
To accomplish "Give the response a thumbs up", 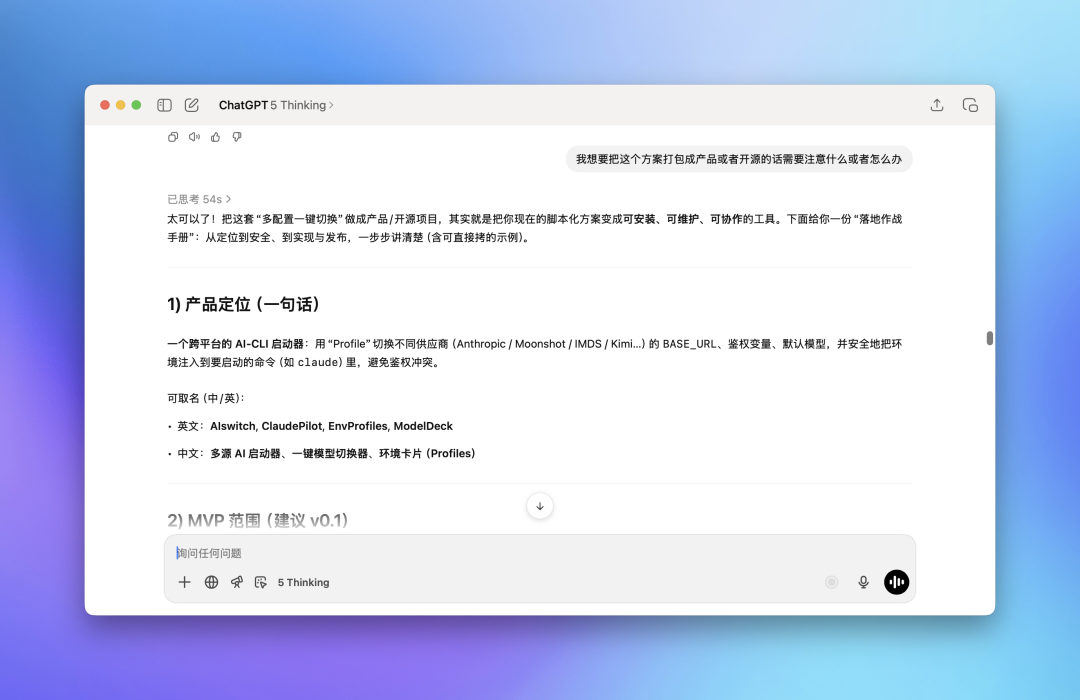I will 216,137.
